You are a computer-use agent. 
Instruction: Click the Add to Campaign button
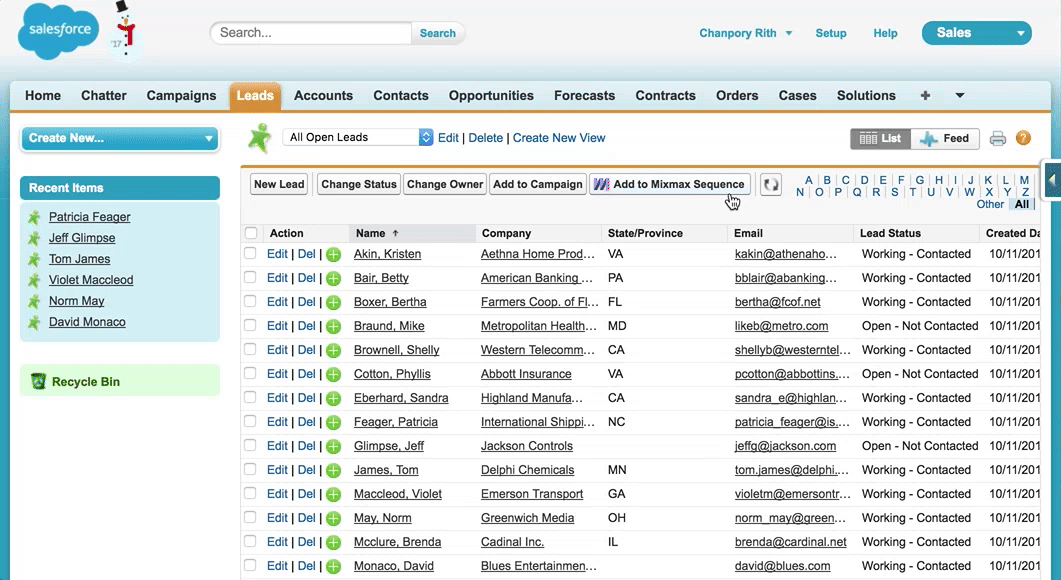(x=538, y=184)
